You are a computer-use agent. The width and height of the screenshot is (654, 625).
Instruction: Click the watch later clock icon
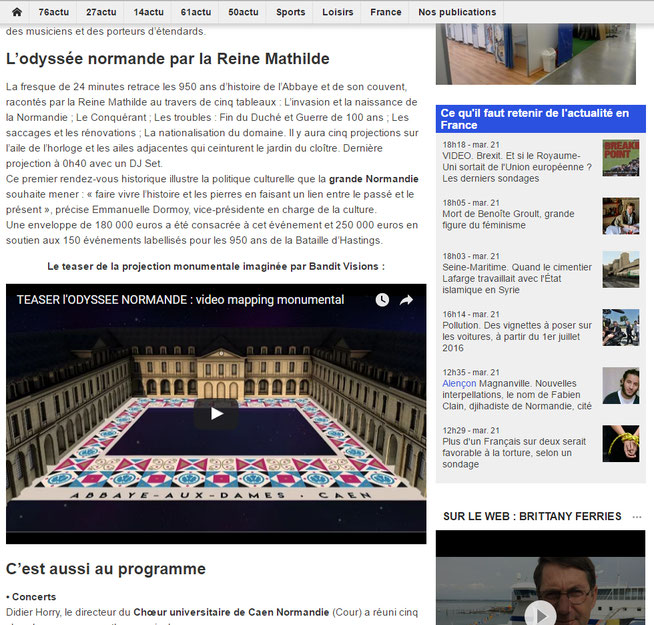[382, 300]
